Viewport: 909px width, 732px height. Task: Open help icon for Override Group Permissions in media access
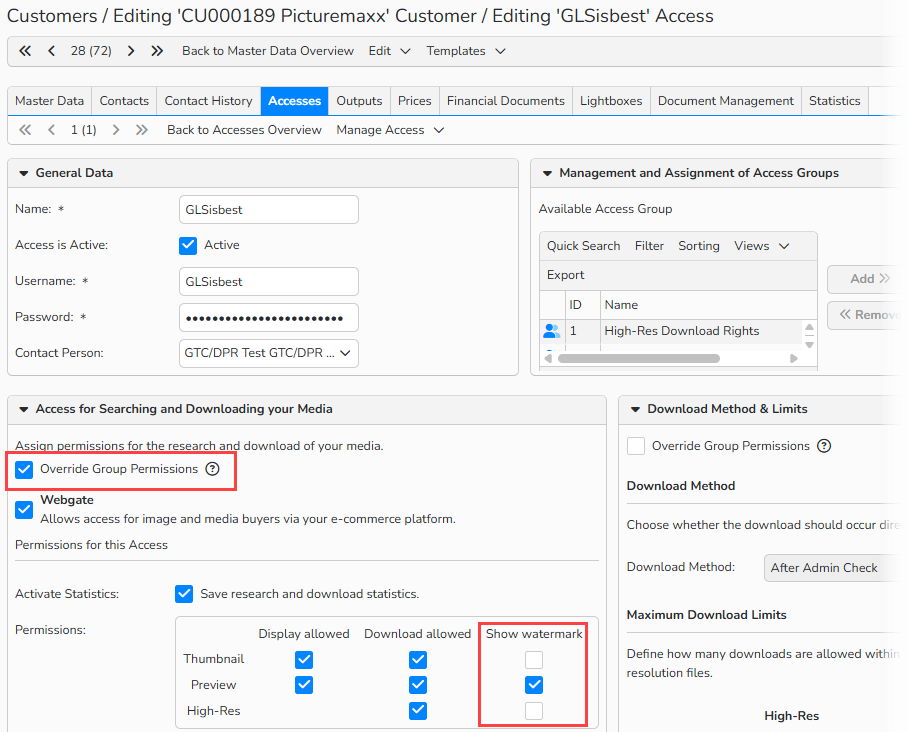pos(213,469)
